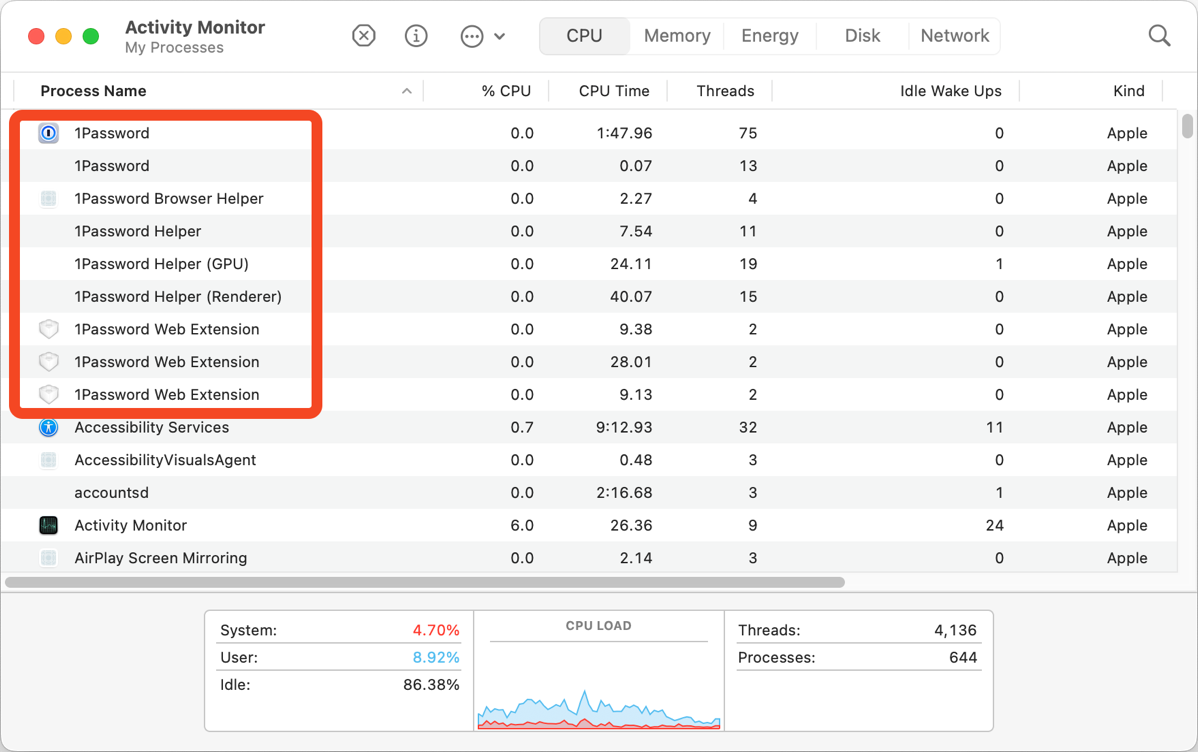Sort by the Threads column header

click(723, 90)
